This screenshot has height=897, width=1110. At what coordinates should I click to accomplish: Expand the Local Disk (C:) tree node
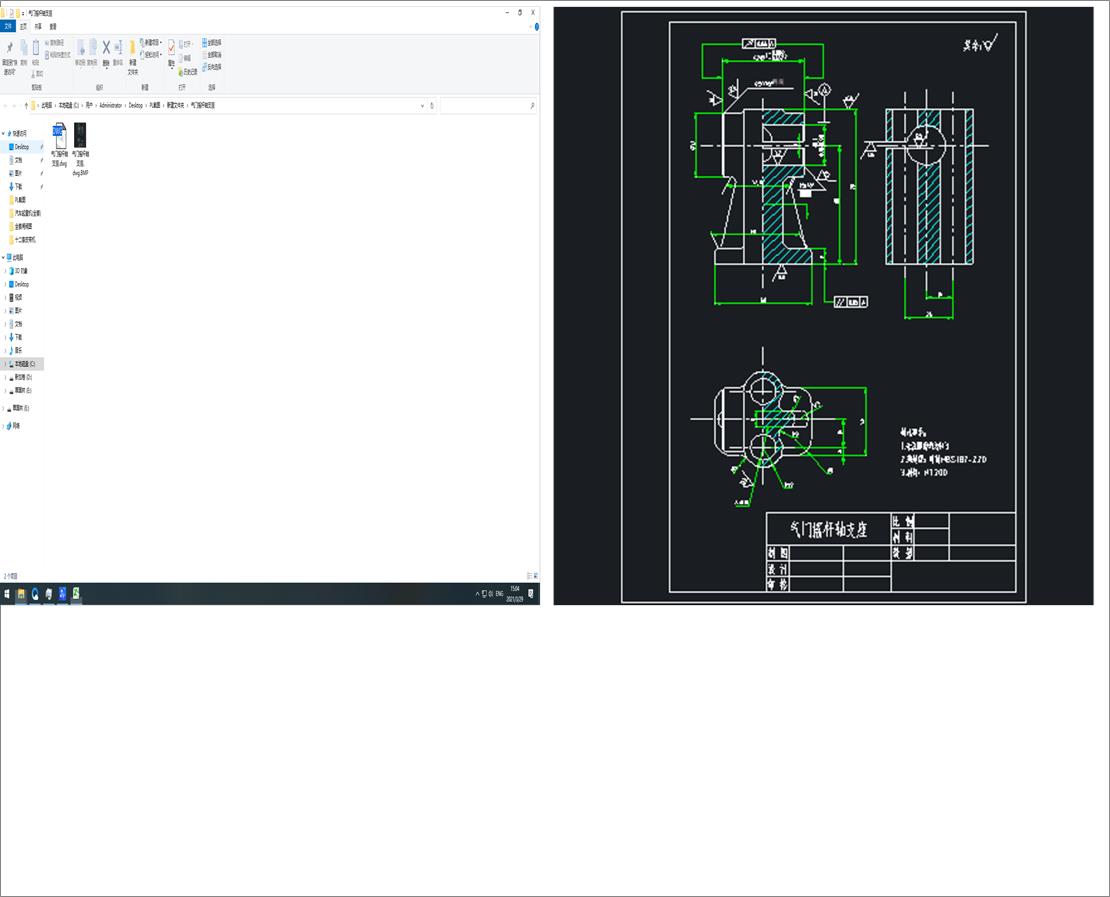click(x=4, y=364)
